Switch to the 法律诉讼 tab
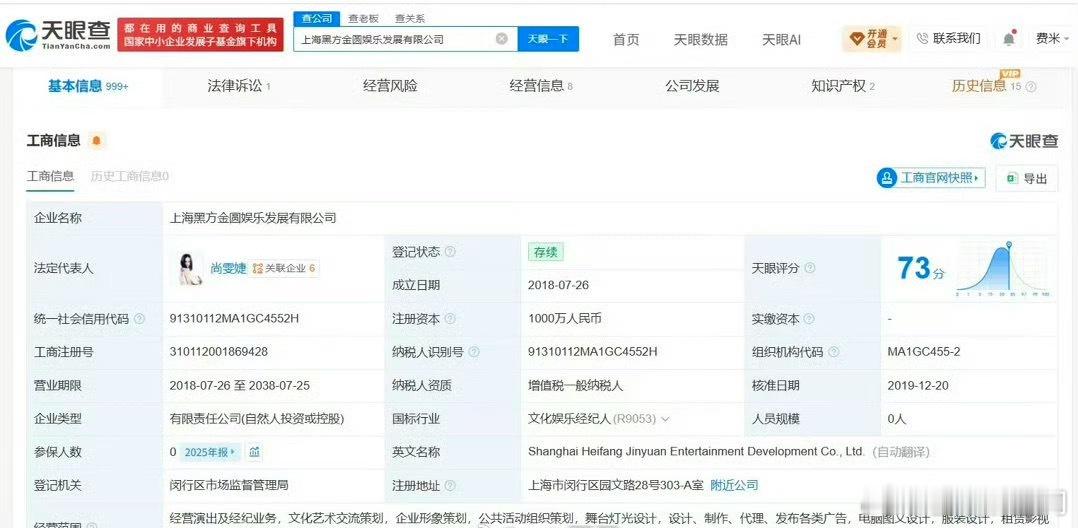The width and height of the screenshot is (1078, 528). pos(239,87)
